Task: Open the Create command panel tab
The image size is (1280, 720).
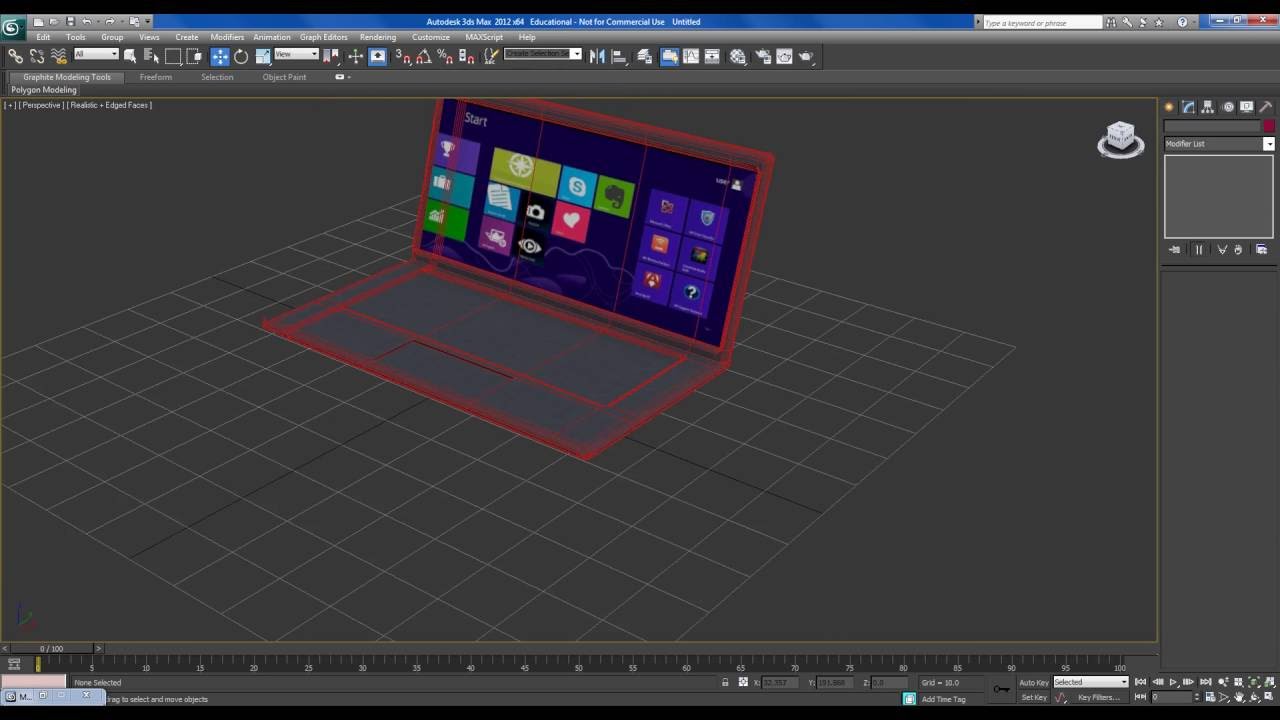Action: pyautogui.click(x=1169, y=107)
